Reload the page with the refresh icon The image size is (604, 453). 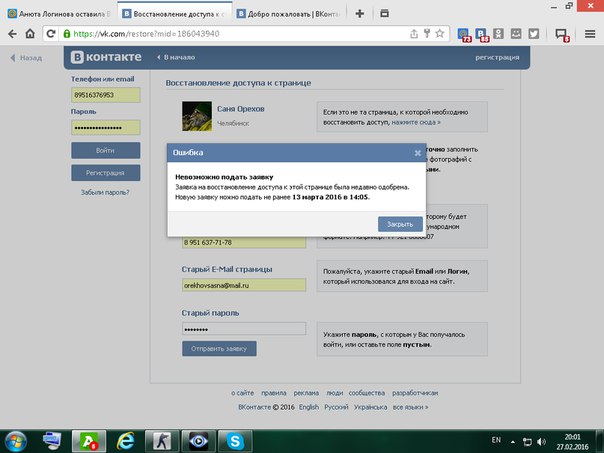(51, 34)
